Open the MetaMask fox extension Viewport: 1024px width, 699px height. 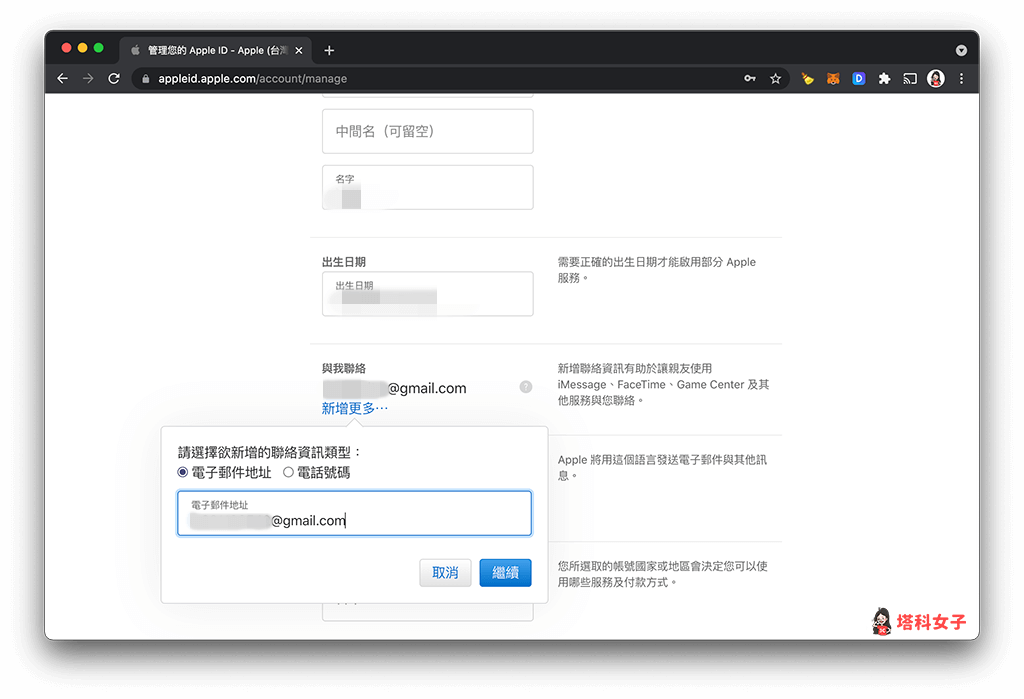[833, 78]
